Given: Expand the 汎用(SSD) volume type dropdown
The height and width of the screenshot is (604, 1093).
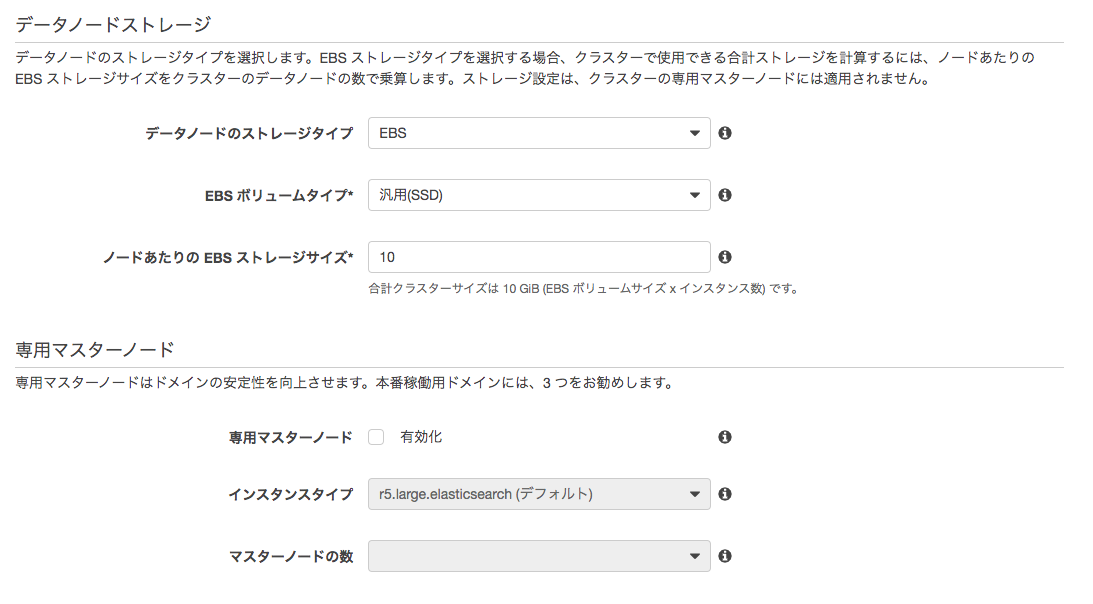Looking at the screenshot, I should click(x=539, y=195).
